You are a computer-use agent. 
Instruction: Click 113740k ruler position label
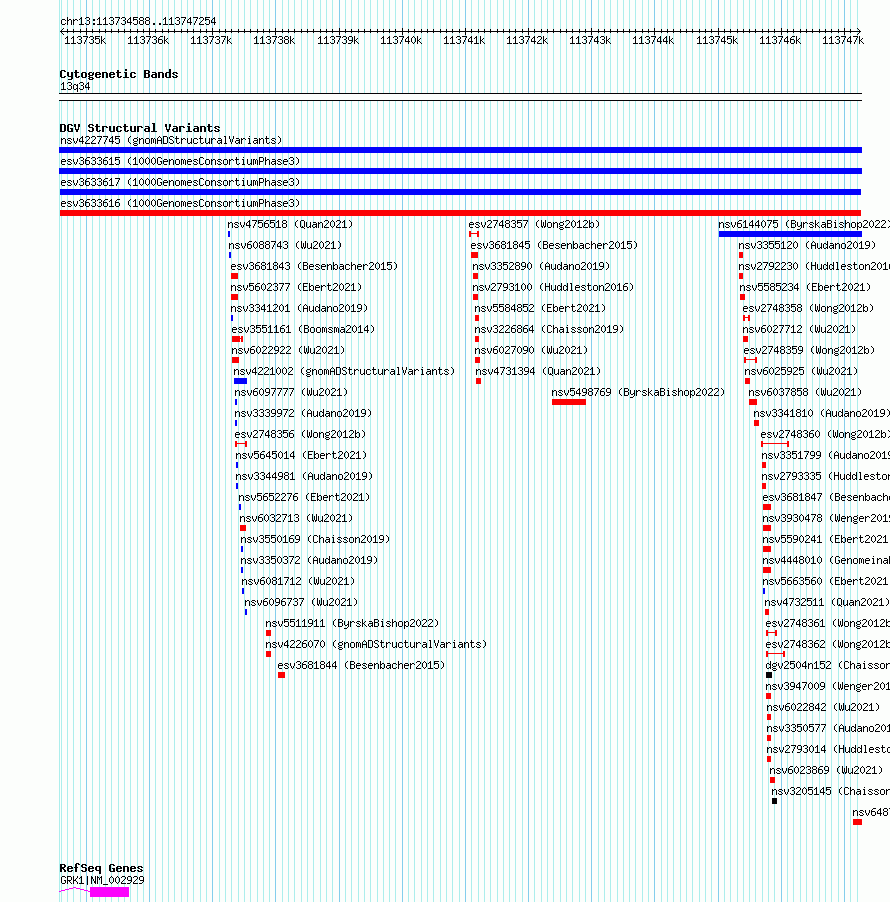point(401,40)
